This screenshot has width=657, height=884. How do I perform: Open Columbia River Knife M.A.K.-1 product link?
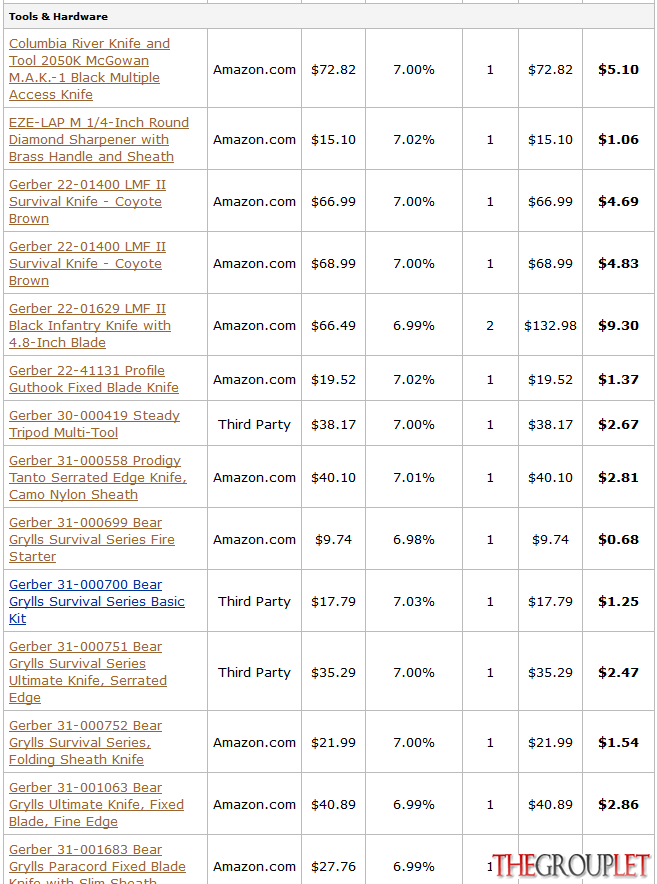coord(89,69)
